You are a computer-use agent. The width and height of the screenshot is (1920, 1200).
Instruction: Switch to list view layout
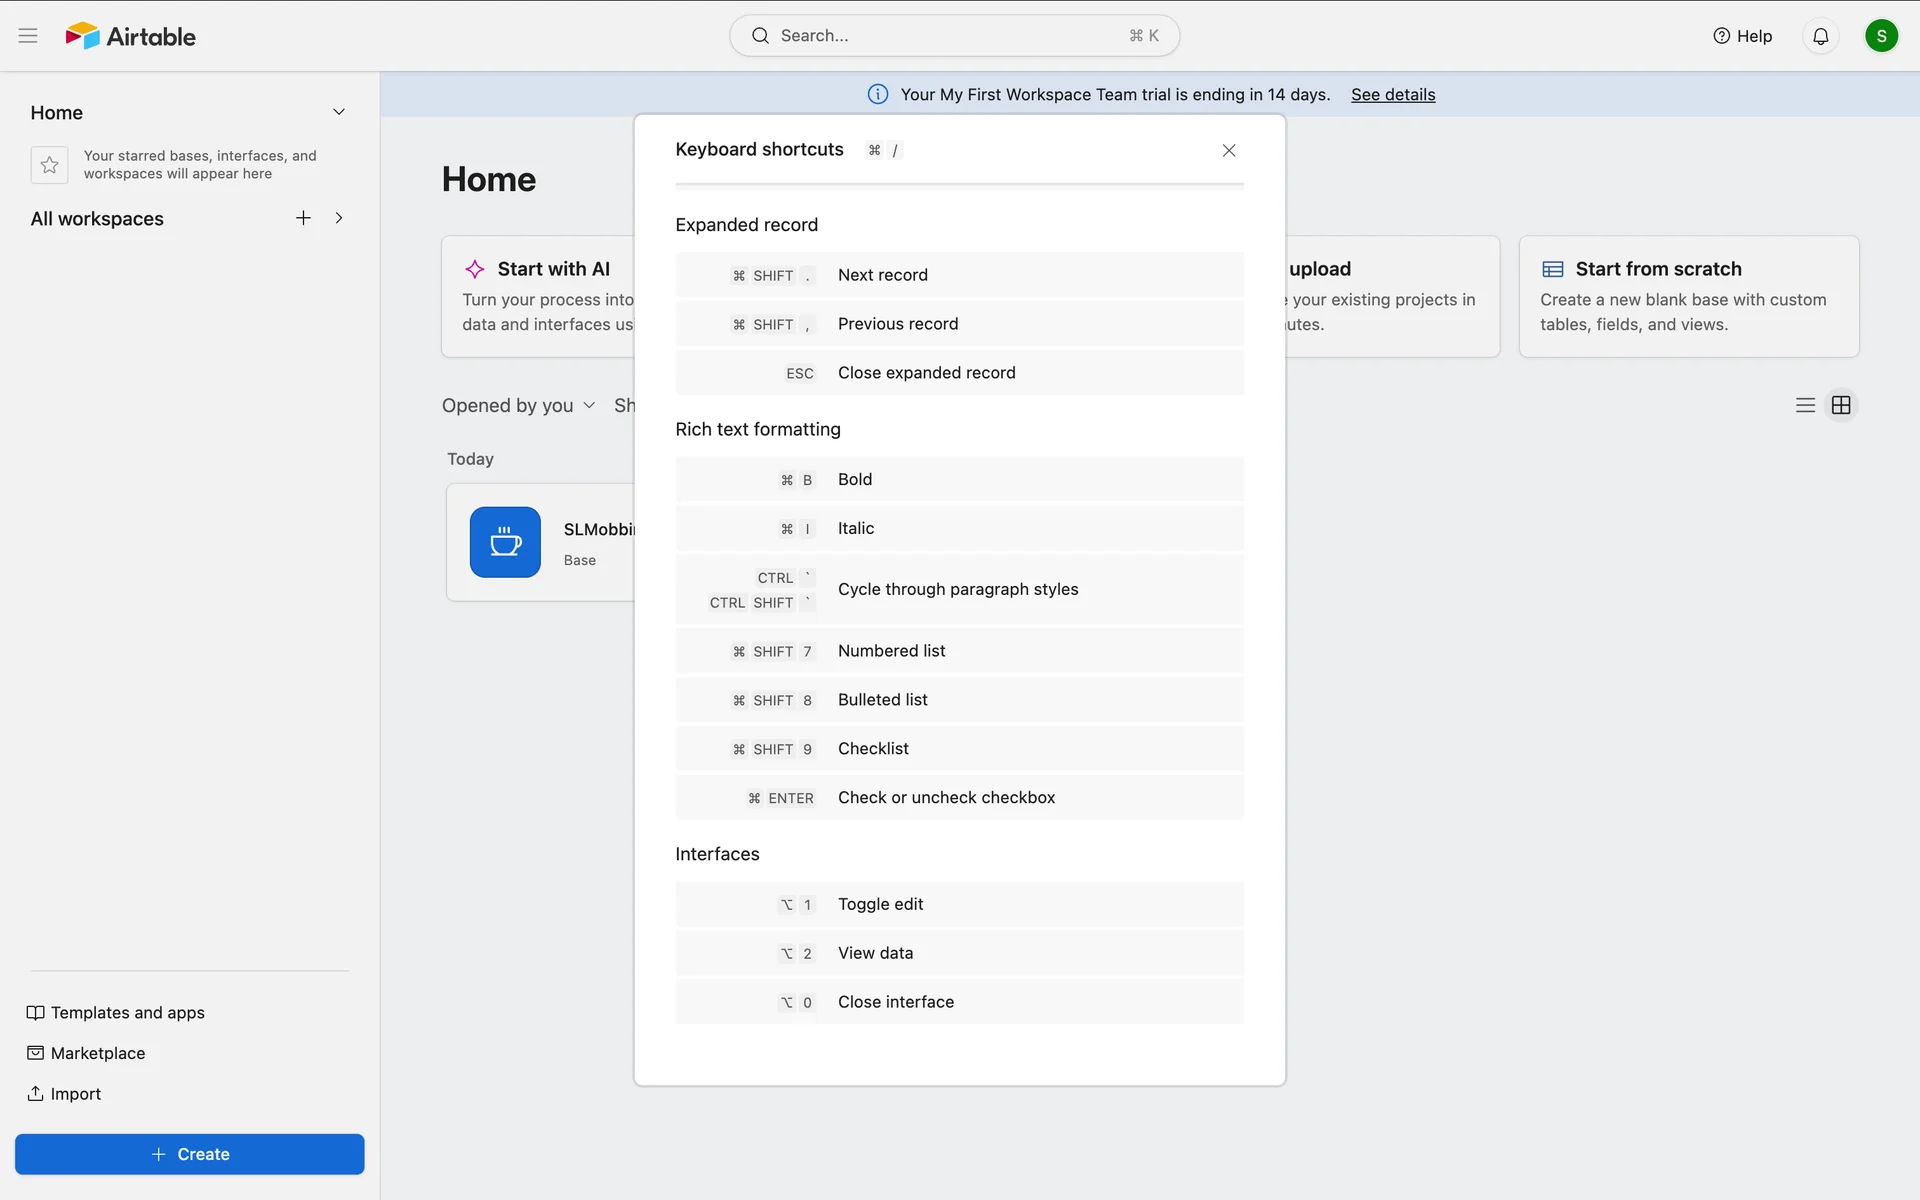(x=1805, y=405)
